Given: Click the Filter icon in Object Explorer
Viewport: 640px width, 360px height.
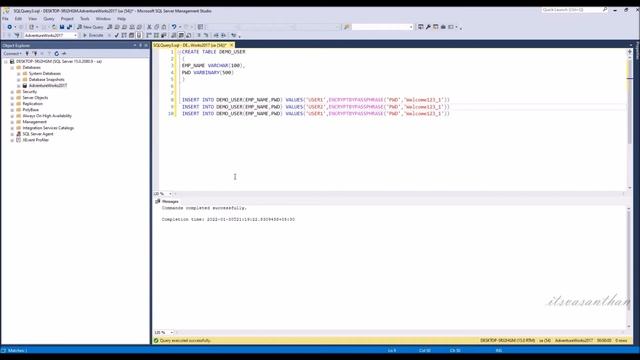Looking at the screenshot, I should [49, 53].
